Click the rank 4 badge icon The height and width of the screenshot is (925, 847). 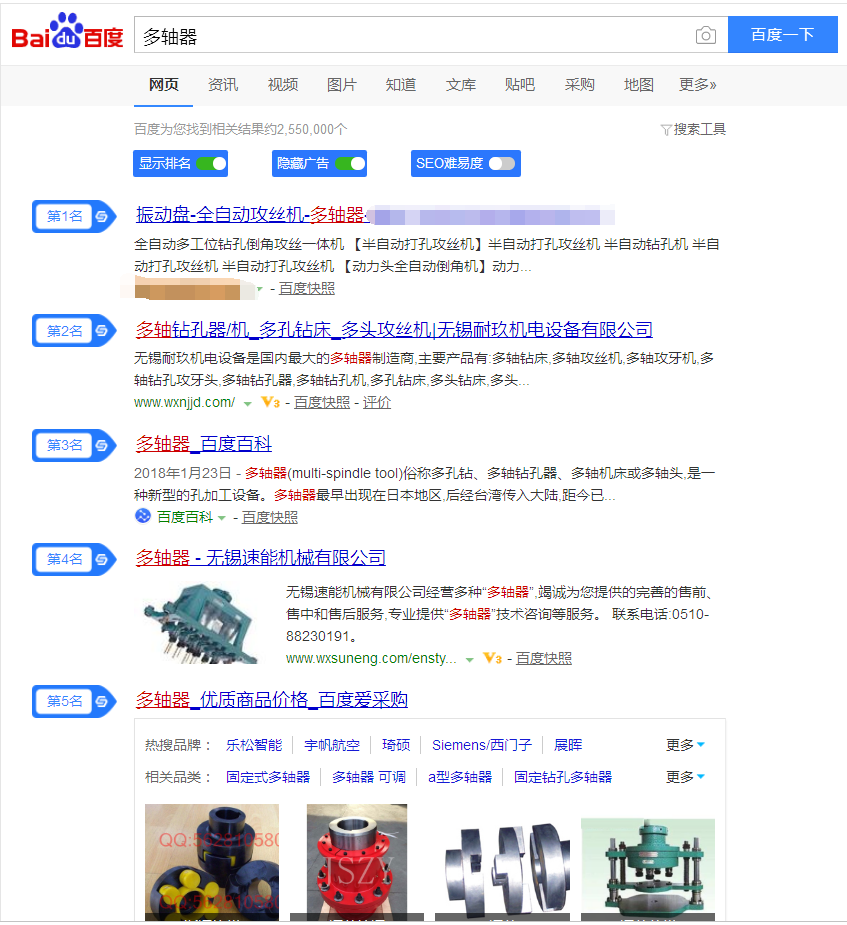(73, 559)
